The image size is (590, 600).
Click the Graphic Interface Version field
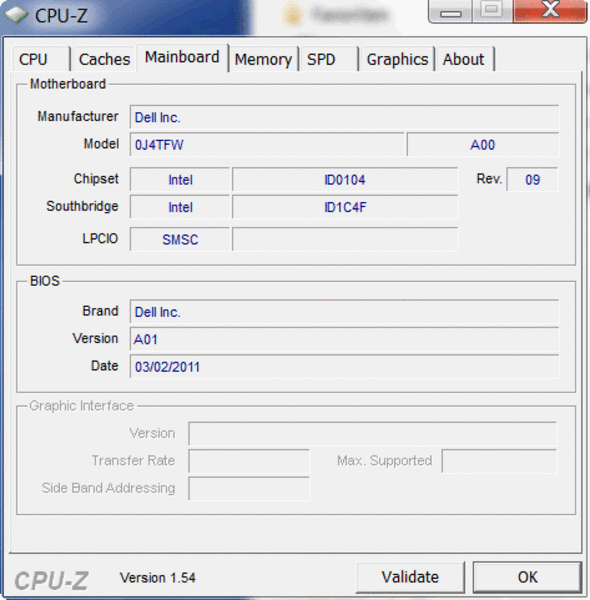pyautogui.click(x=372, y=434)
